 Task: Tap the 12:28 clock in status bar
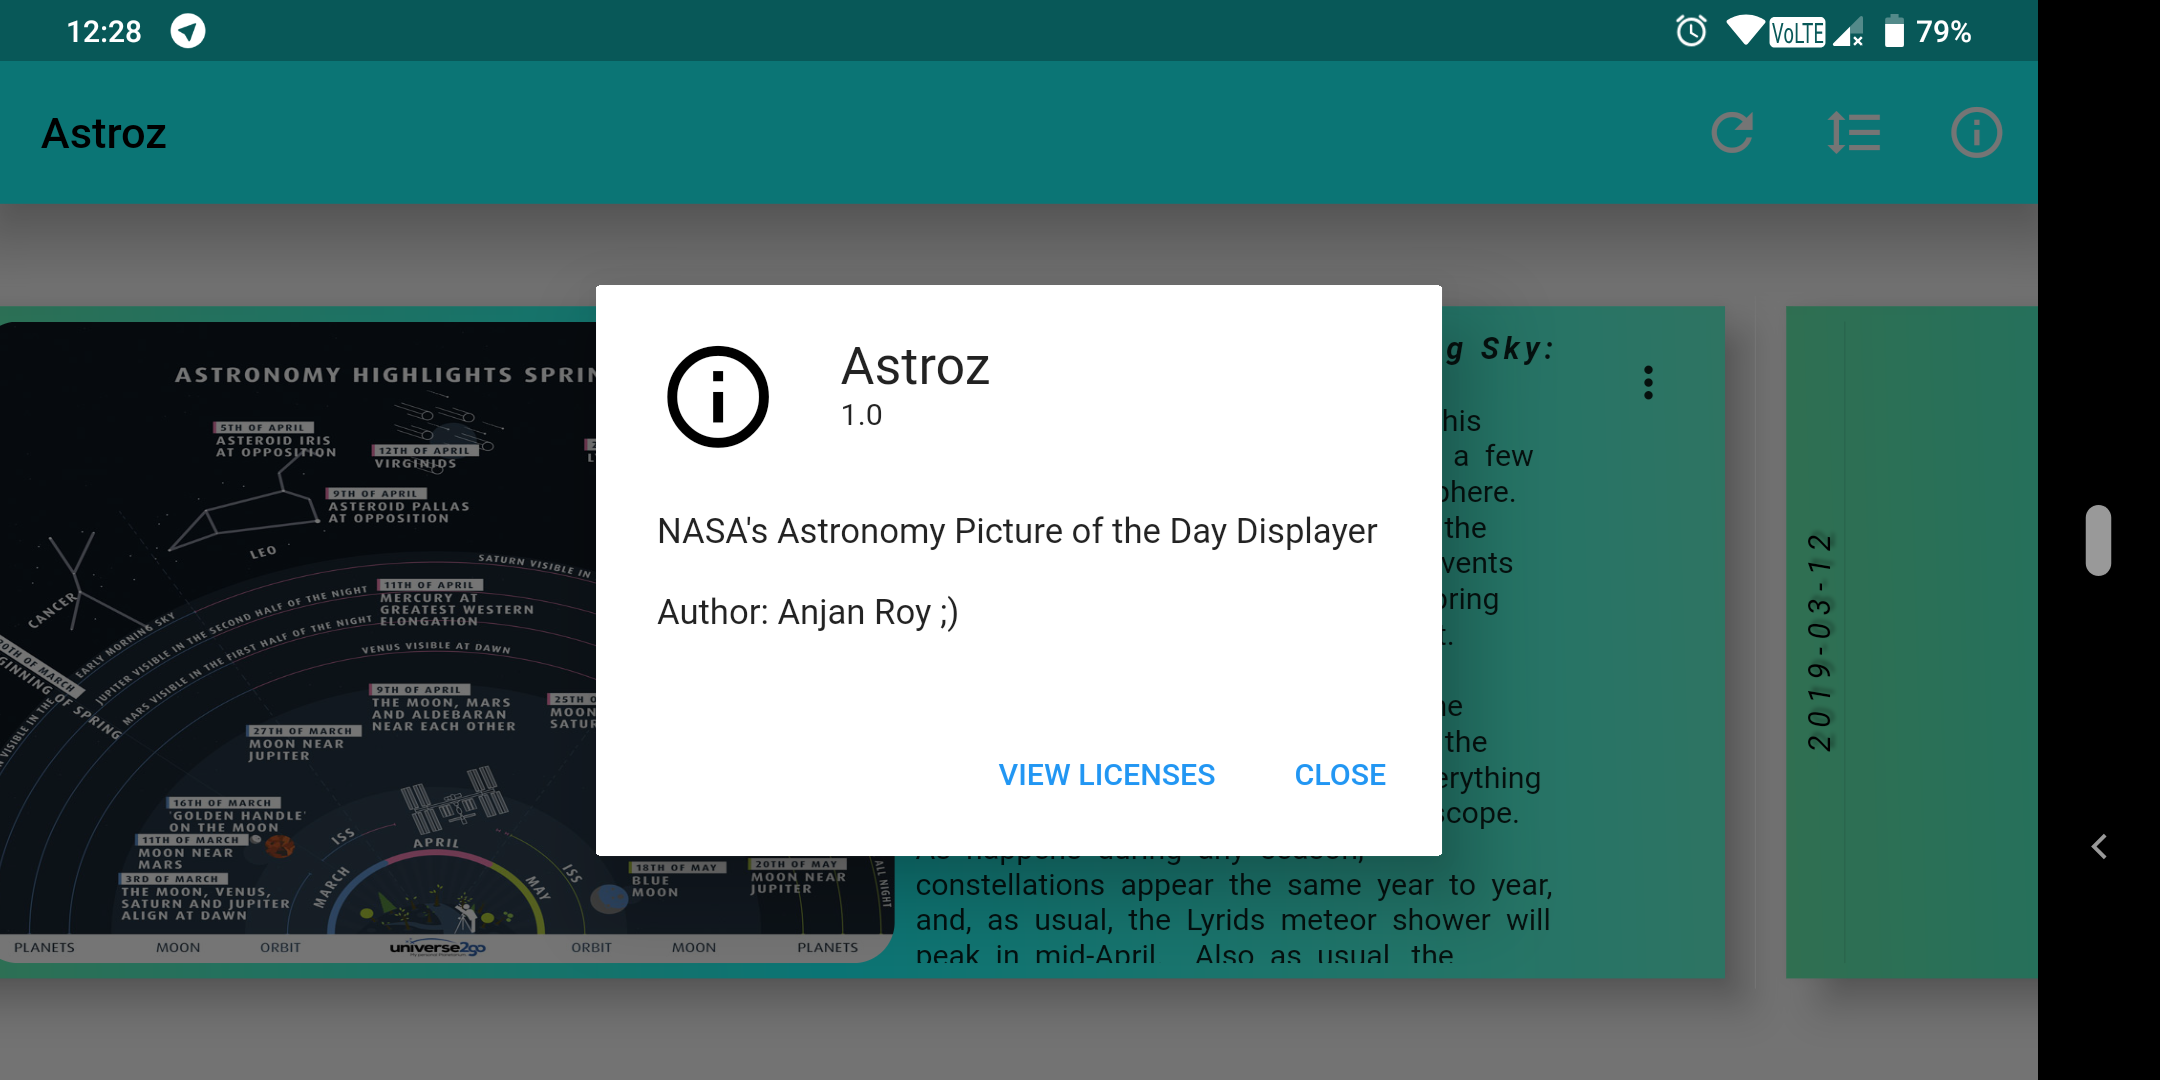click(104, 31)
